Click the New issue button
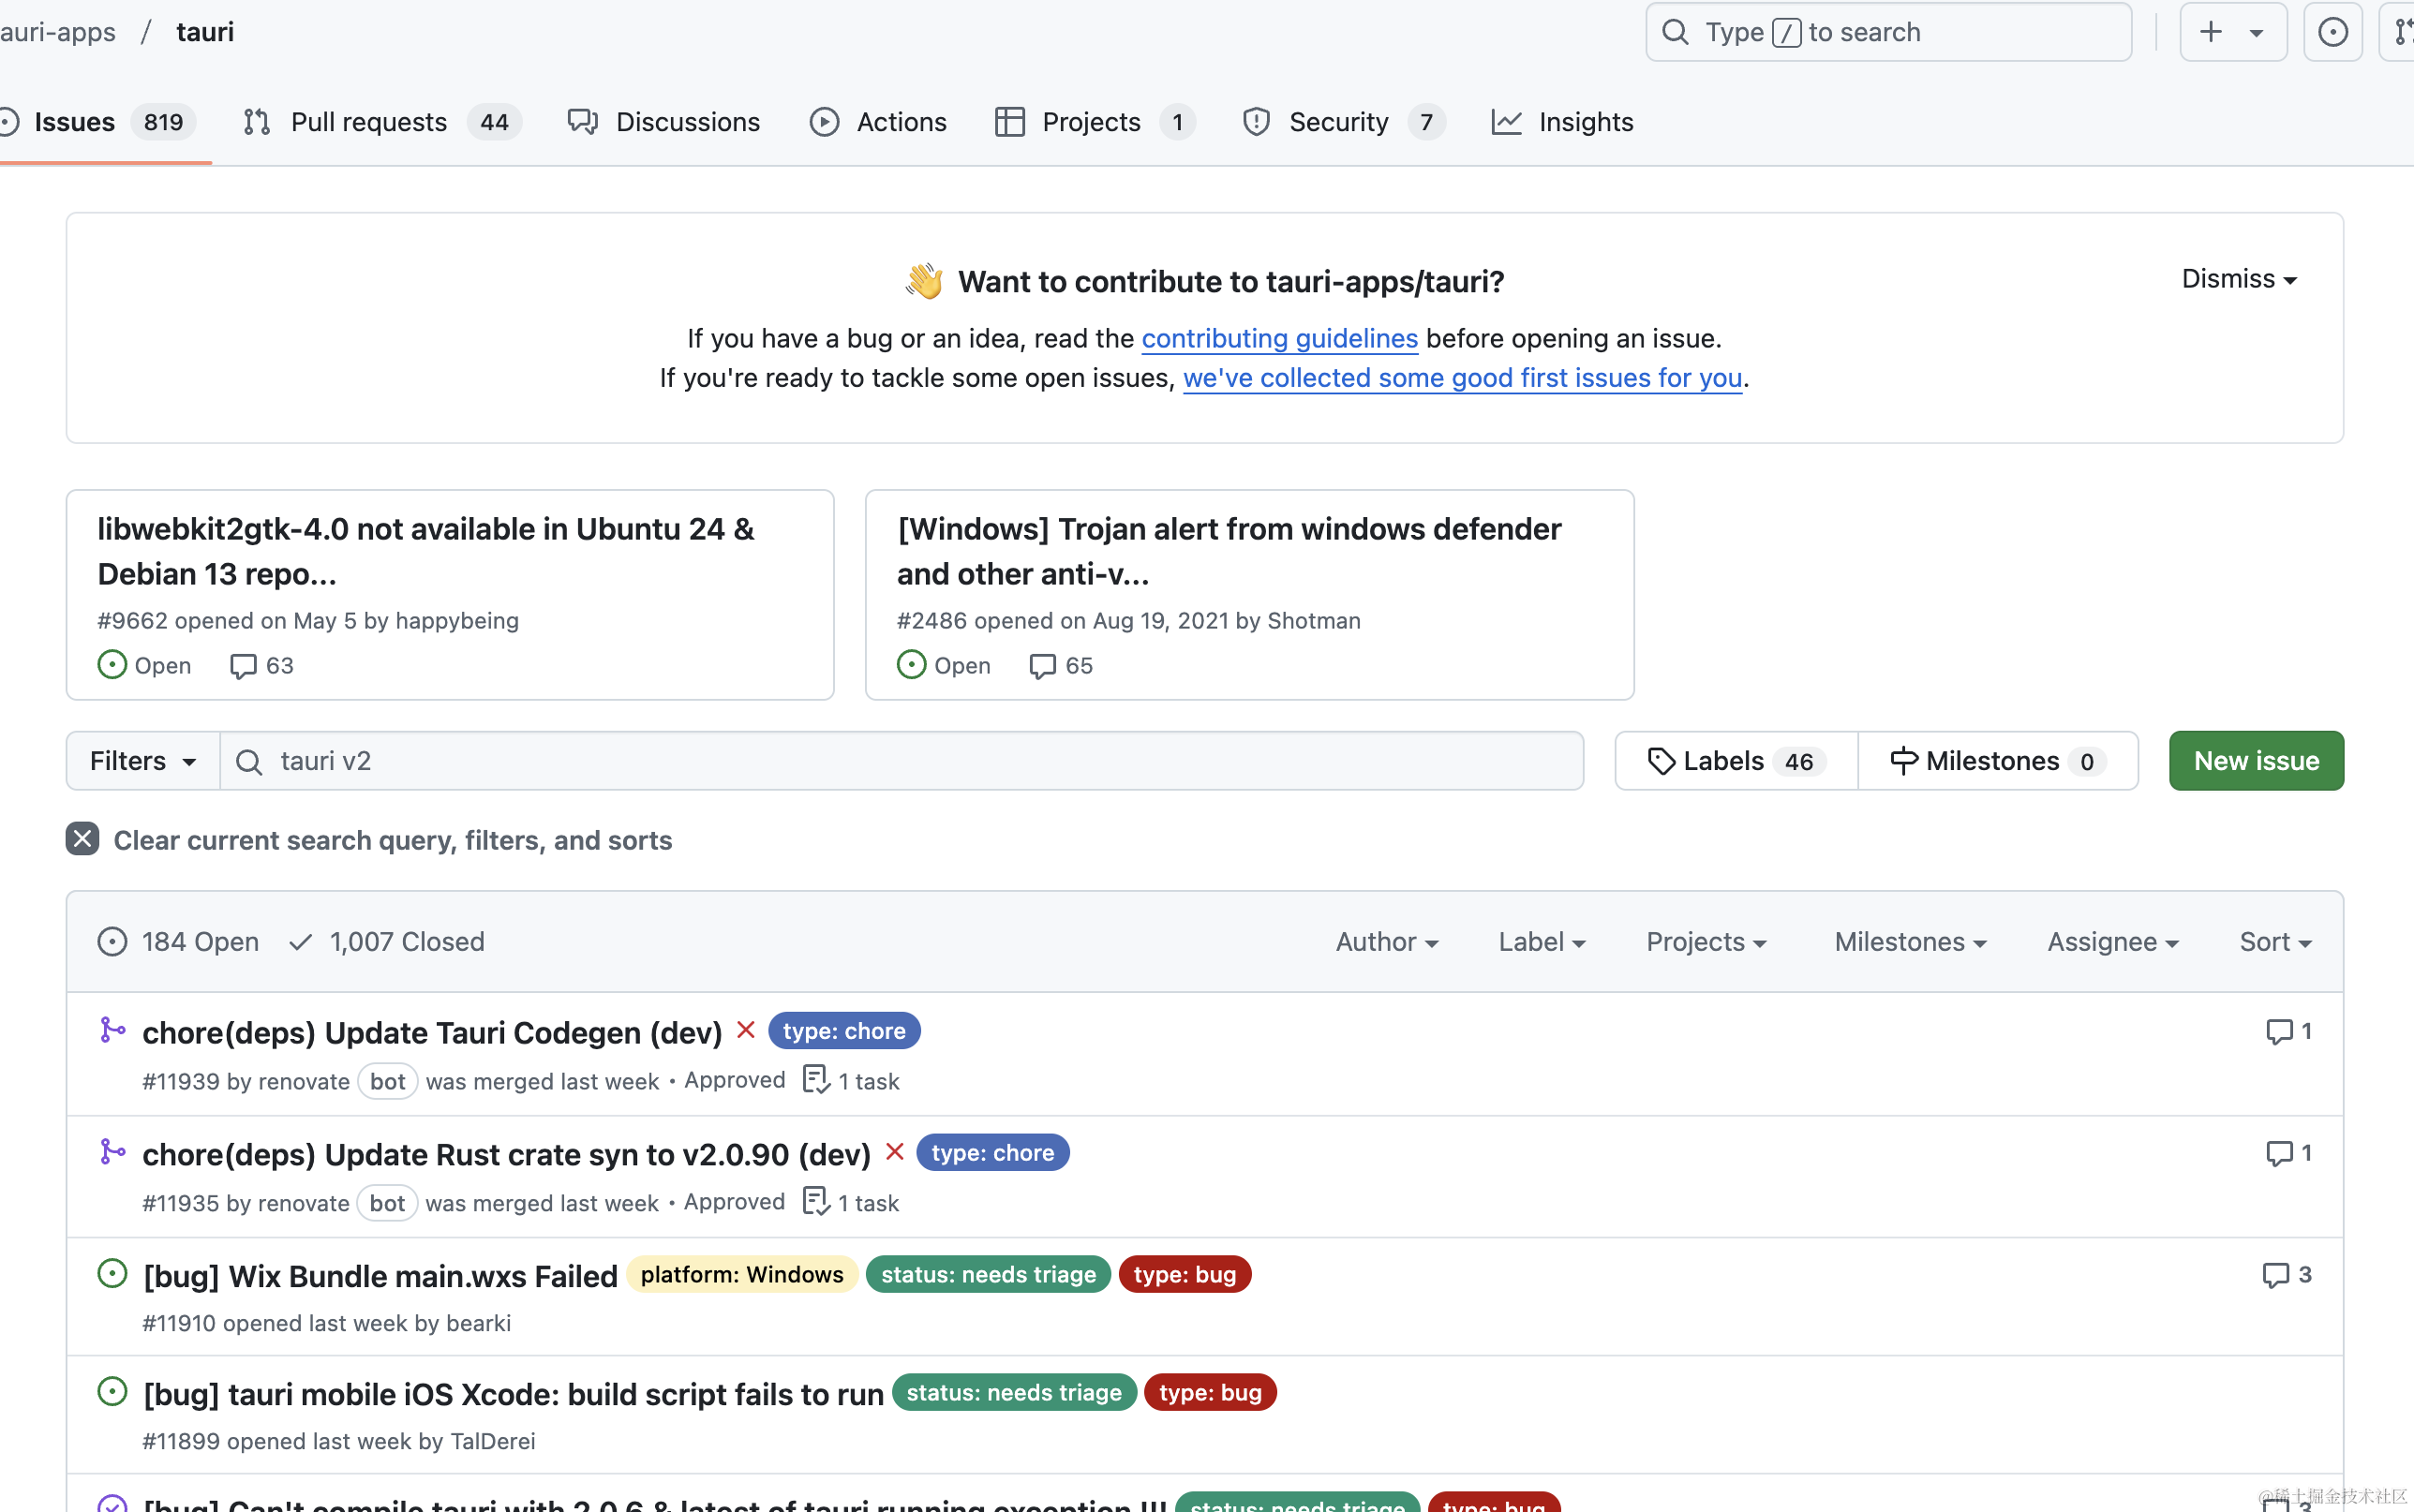This screenshot has width=2414, height=1512. pos(2255,761)
